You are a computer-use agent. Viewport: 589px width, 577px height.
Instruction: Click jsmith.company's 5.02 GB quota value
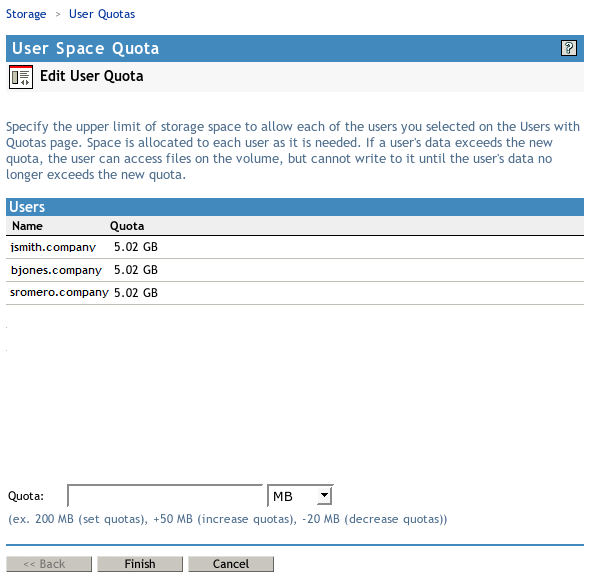click(136, 247)
